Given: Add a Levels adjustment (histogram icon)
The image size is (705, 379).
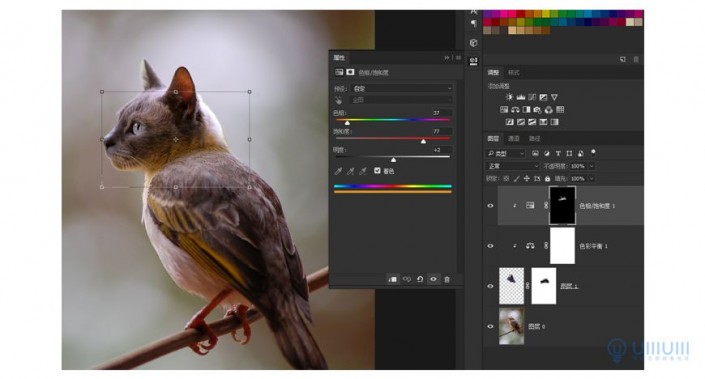Looking at the screenshot, I should [521, 97].
